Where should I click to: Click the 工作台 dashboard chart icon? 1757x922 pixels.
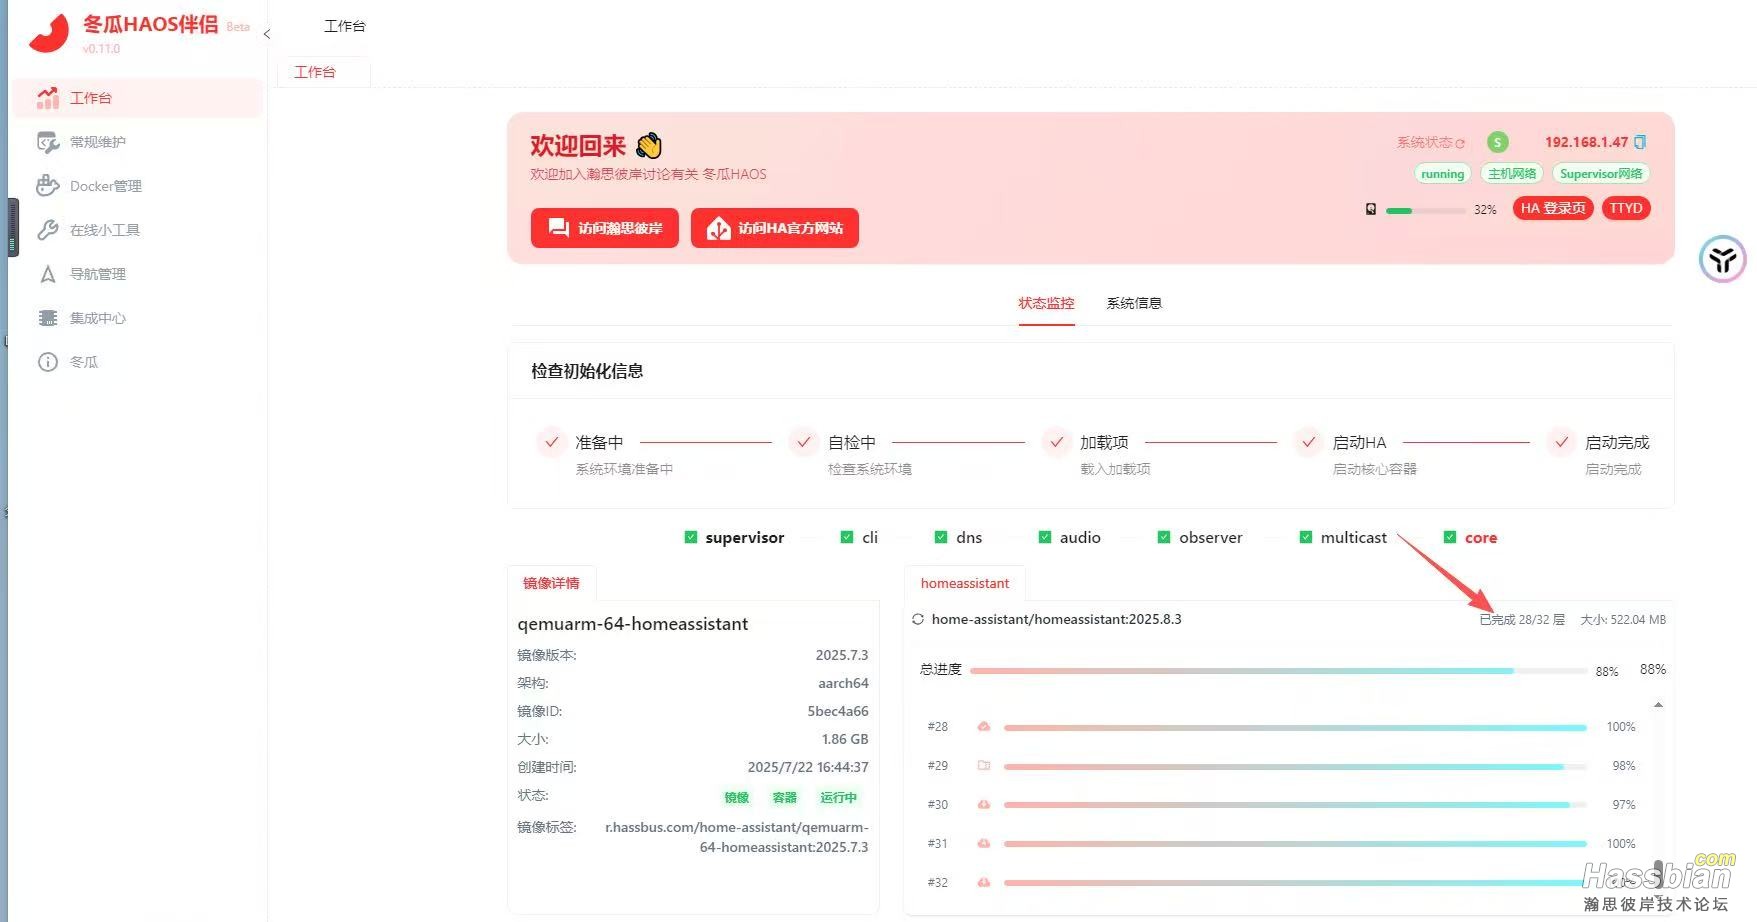(x=48, y=97)
